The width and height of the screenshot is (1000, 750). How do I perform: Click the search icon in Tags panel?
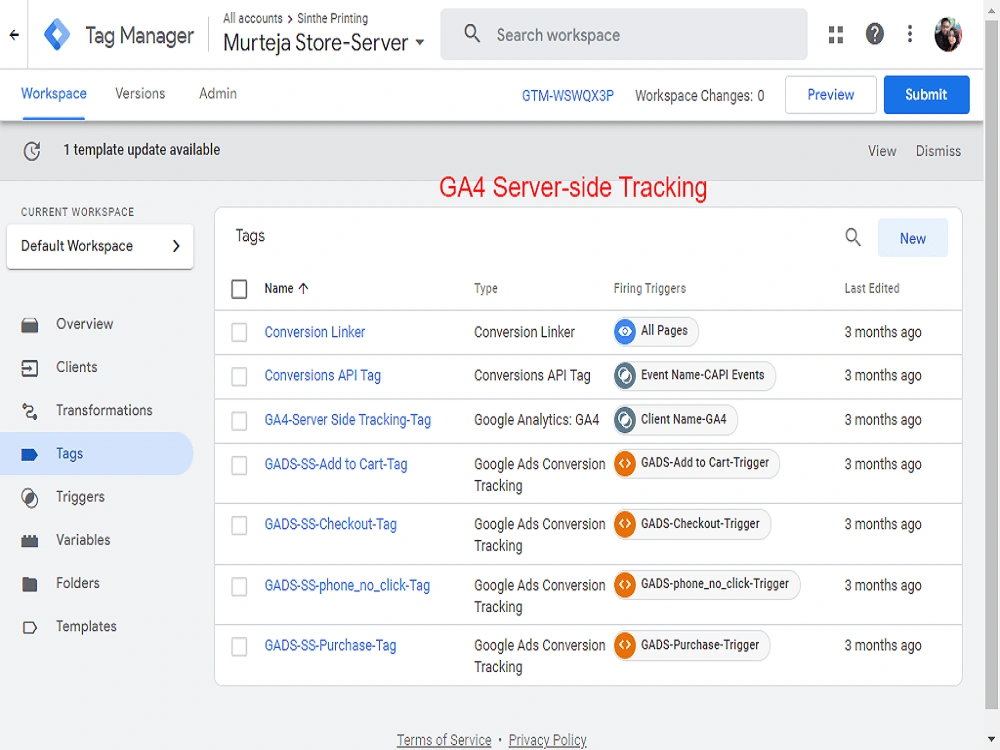pos(853,237)
